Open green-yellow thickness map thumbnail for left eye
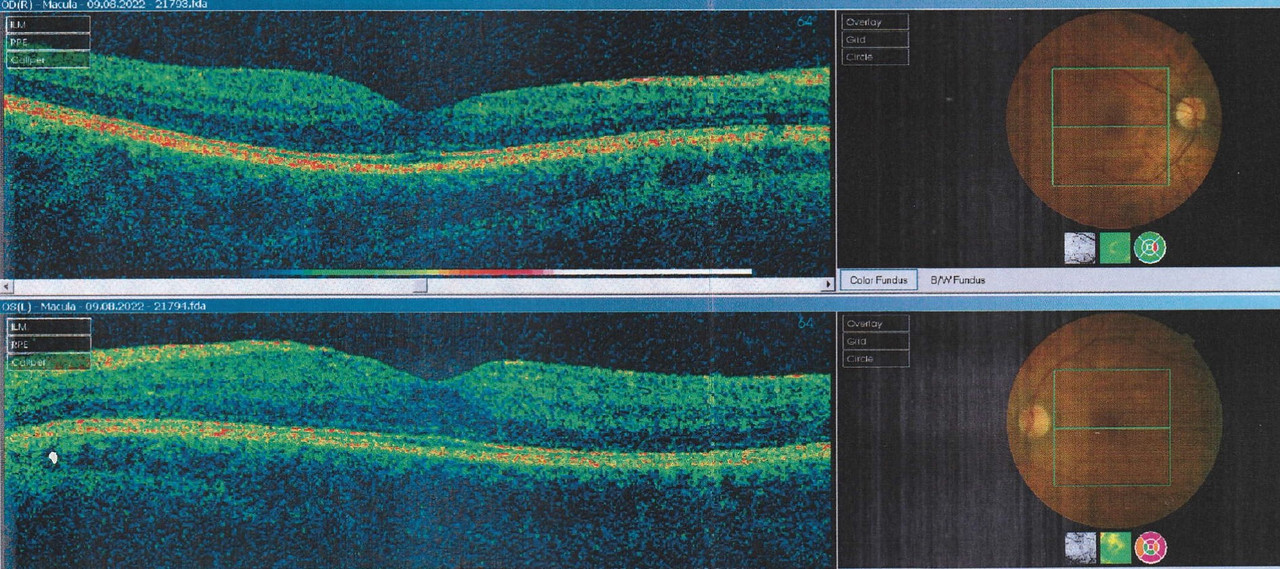 [x=1115, y=547]
